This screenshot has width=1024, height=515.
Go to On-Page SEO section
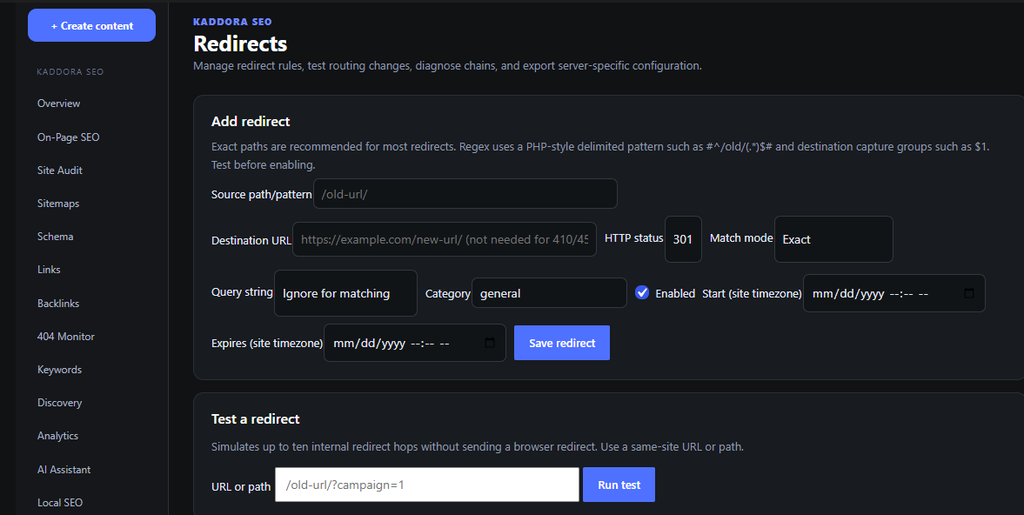(69, 137)
